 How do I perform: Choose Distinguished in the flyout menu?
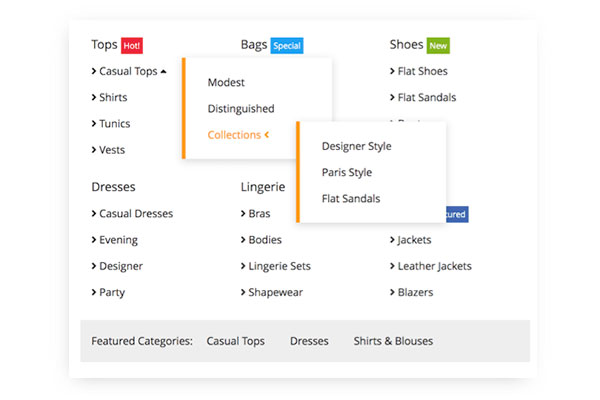point(241,108)
